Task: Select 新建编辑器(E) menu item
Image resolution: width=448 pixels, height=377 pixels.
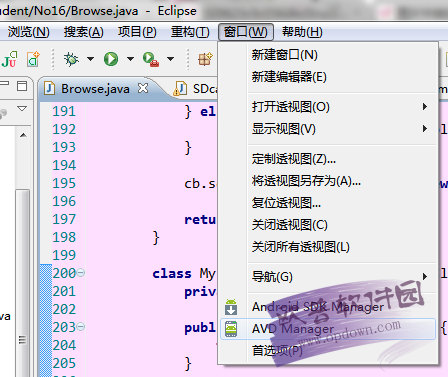Action: click(328, 77)
